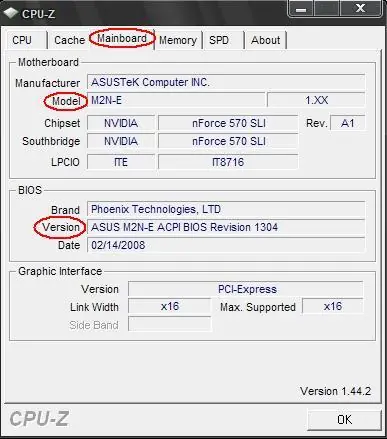Click the BIOS Brand label
This screenshot has width=387, height=439.
click(65, 210)
